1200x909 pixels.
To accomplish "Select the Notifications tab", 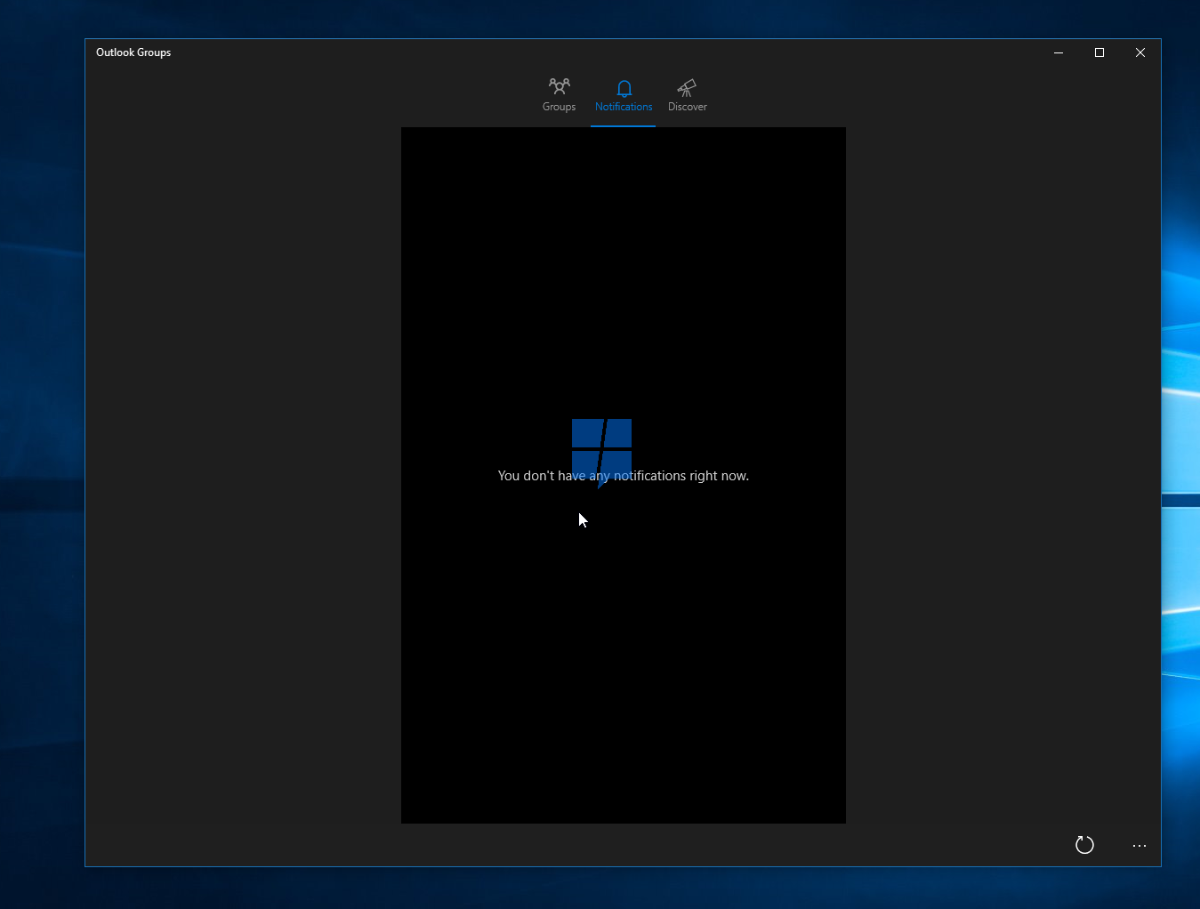I will tap(623, 96).
